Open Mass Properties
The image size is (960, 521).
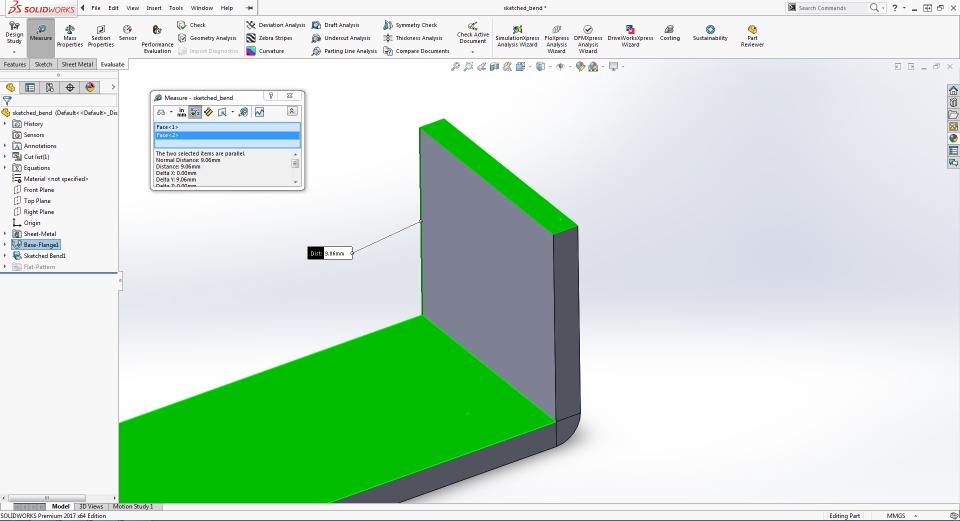(x=70, y=37)
